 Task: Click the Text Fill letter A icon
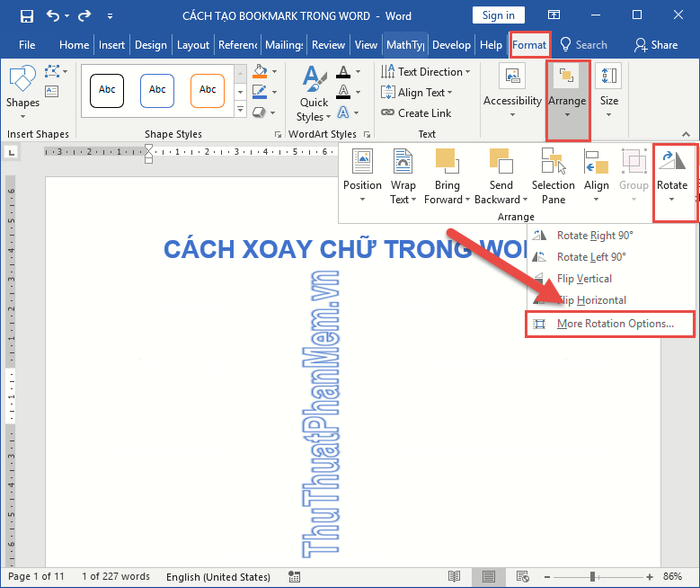pyautogui.click(x=343, y=71)
